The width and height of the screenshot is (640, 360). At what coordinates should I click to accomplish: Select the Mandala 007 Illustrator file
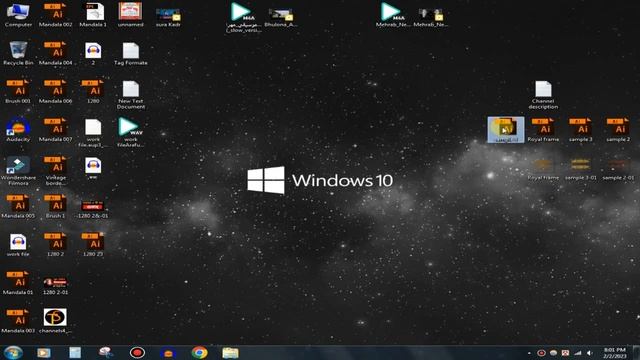point(56,130)
